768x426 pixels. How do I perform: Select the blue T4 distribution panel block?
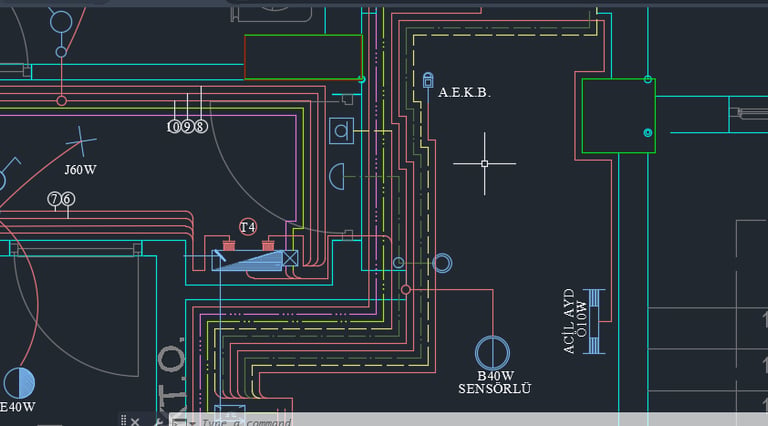(x=255, y=260)
